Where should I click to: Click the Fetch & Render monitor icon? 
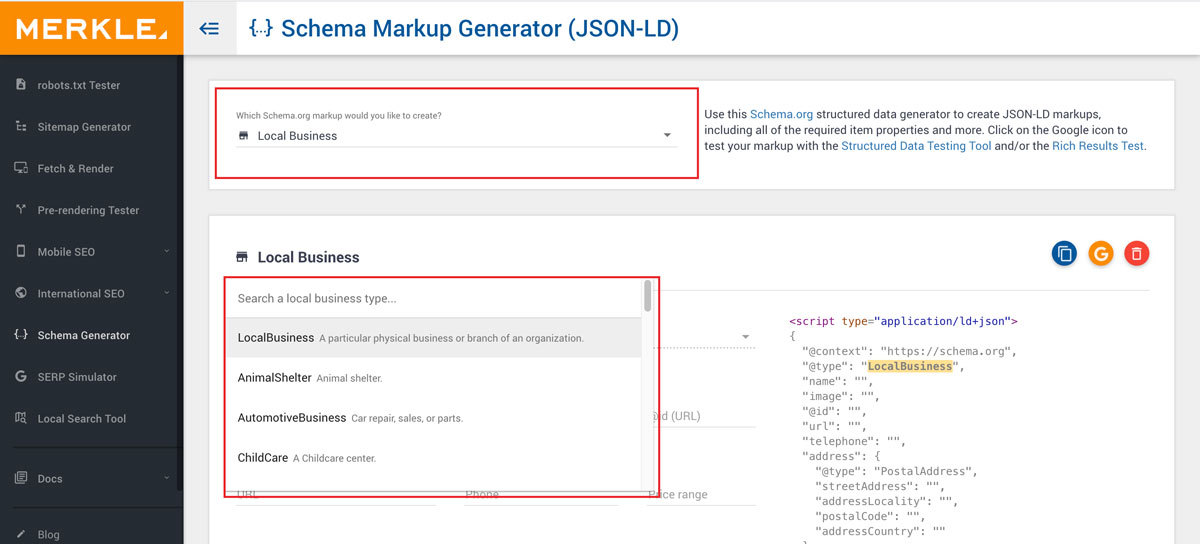point(20,168)
